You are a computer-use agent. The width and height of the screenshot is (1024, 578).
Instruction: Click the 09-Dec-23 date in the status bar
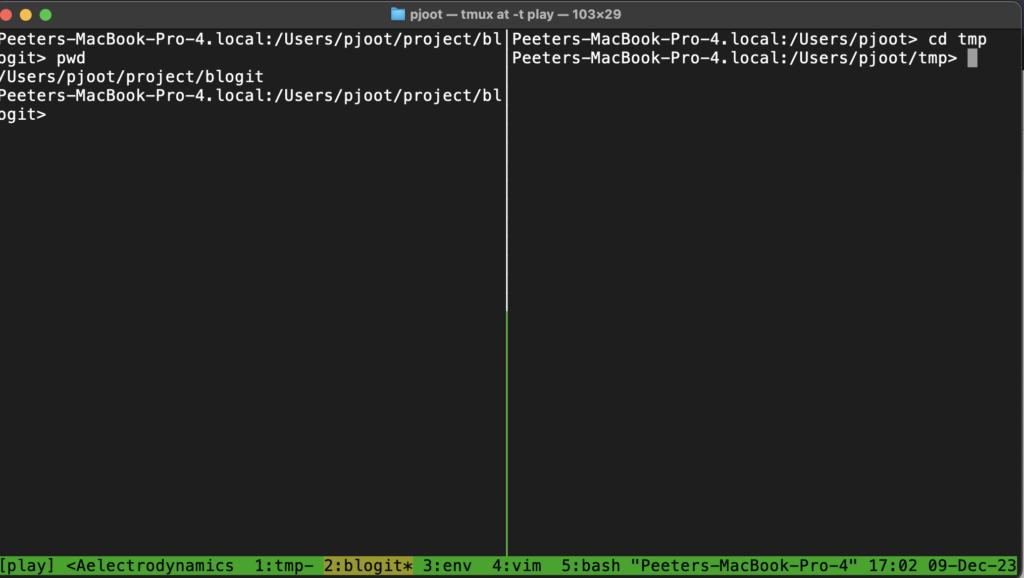pos(972,566)
